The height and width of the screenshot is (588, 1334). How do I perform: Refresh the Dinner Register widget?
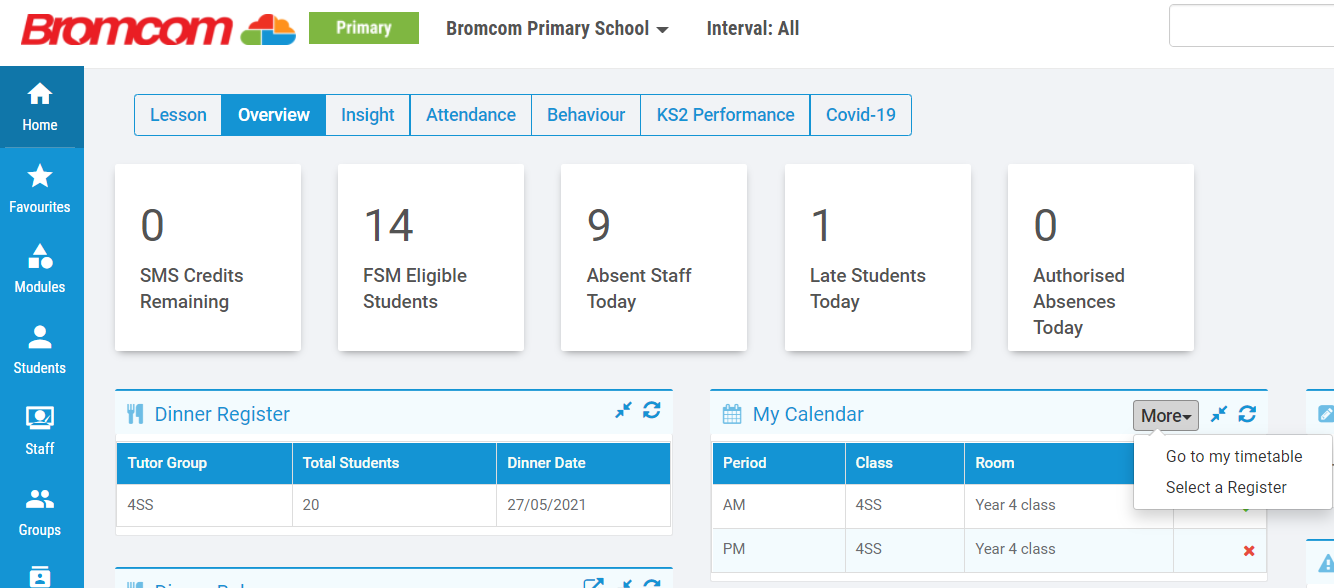pyautogui.click(x=652, y=410)
